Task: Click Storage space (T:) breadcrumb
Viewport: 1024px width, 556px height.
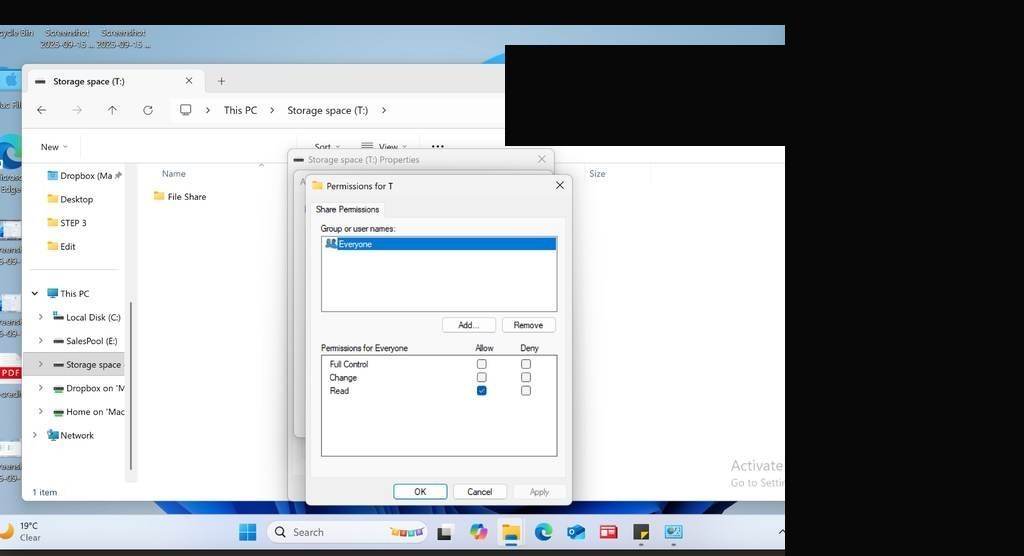Action: coord(328,110)
